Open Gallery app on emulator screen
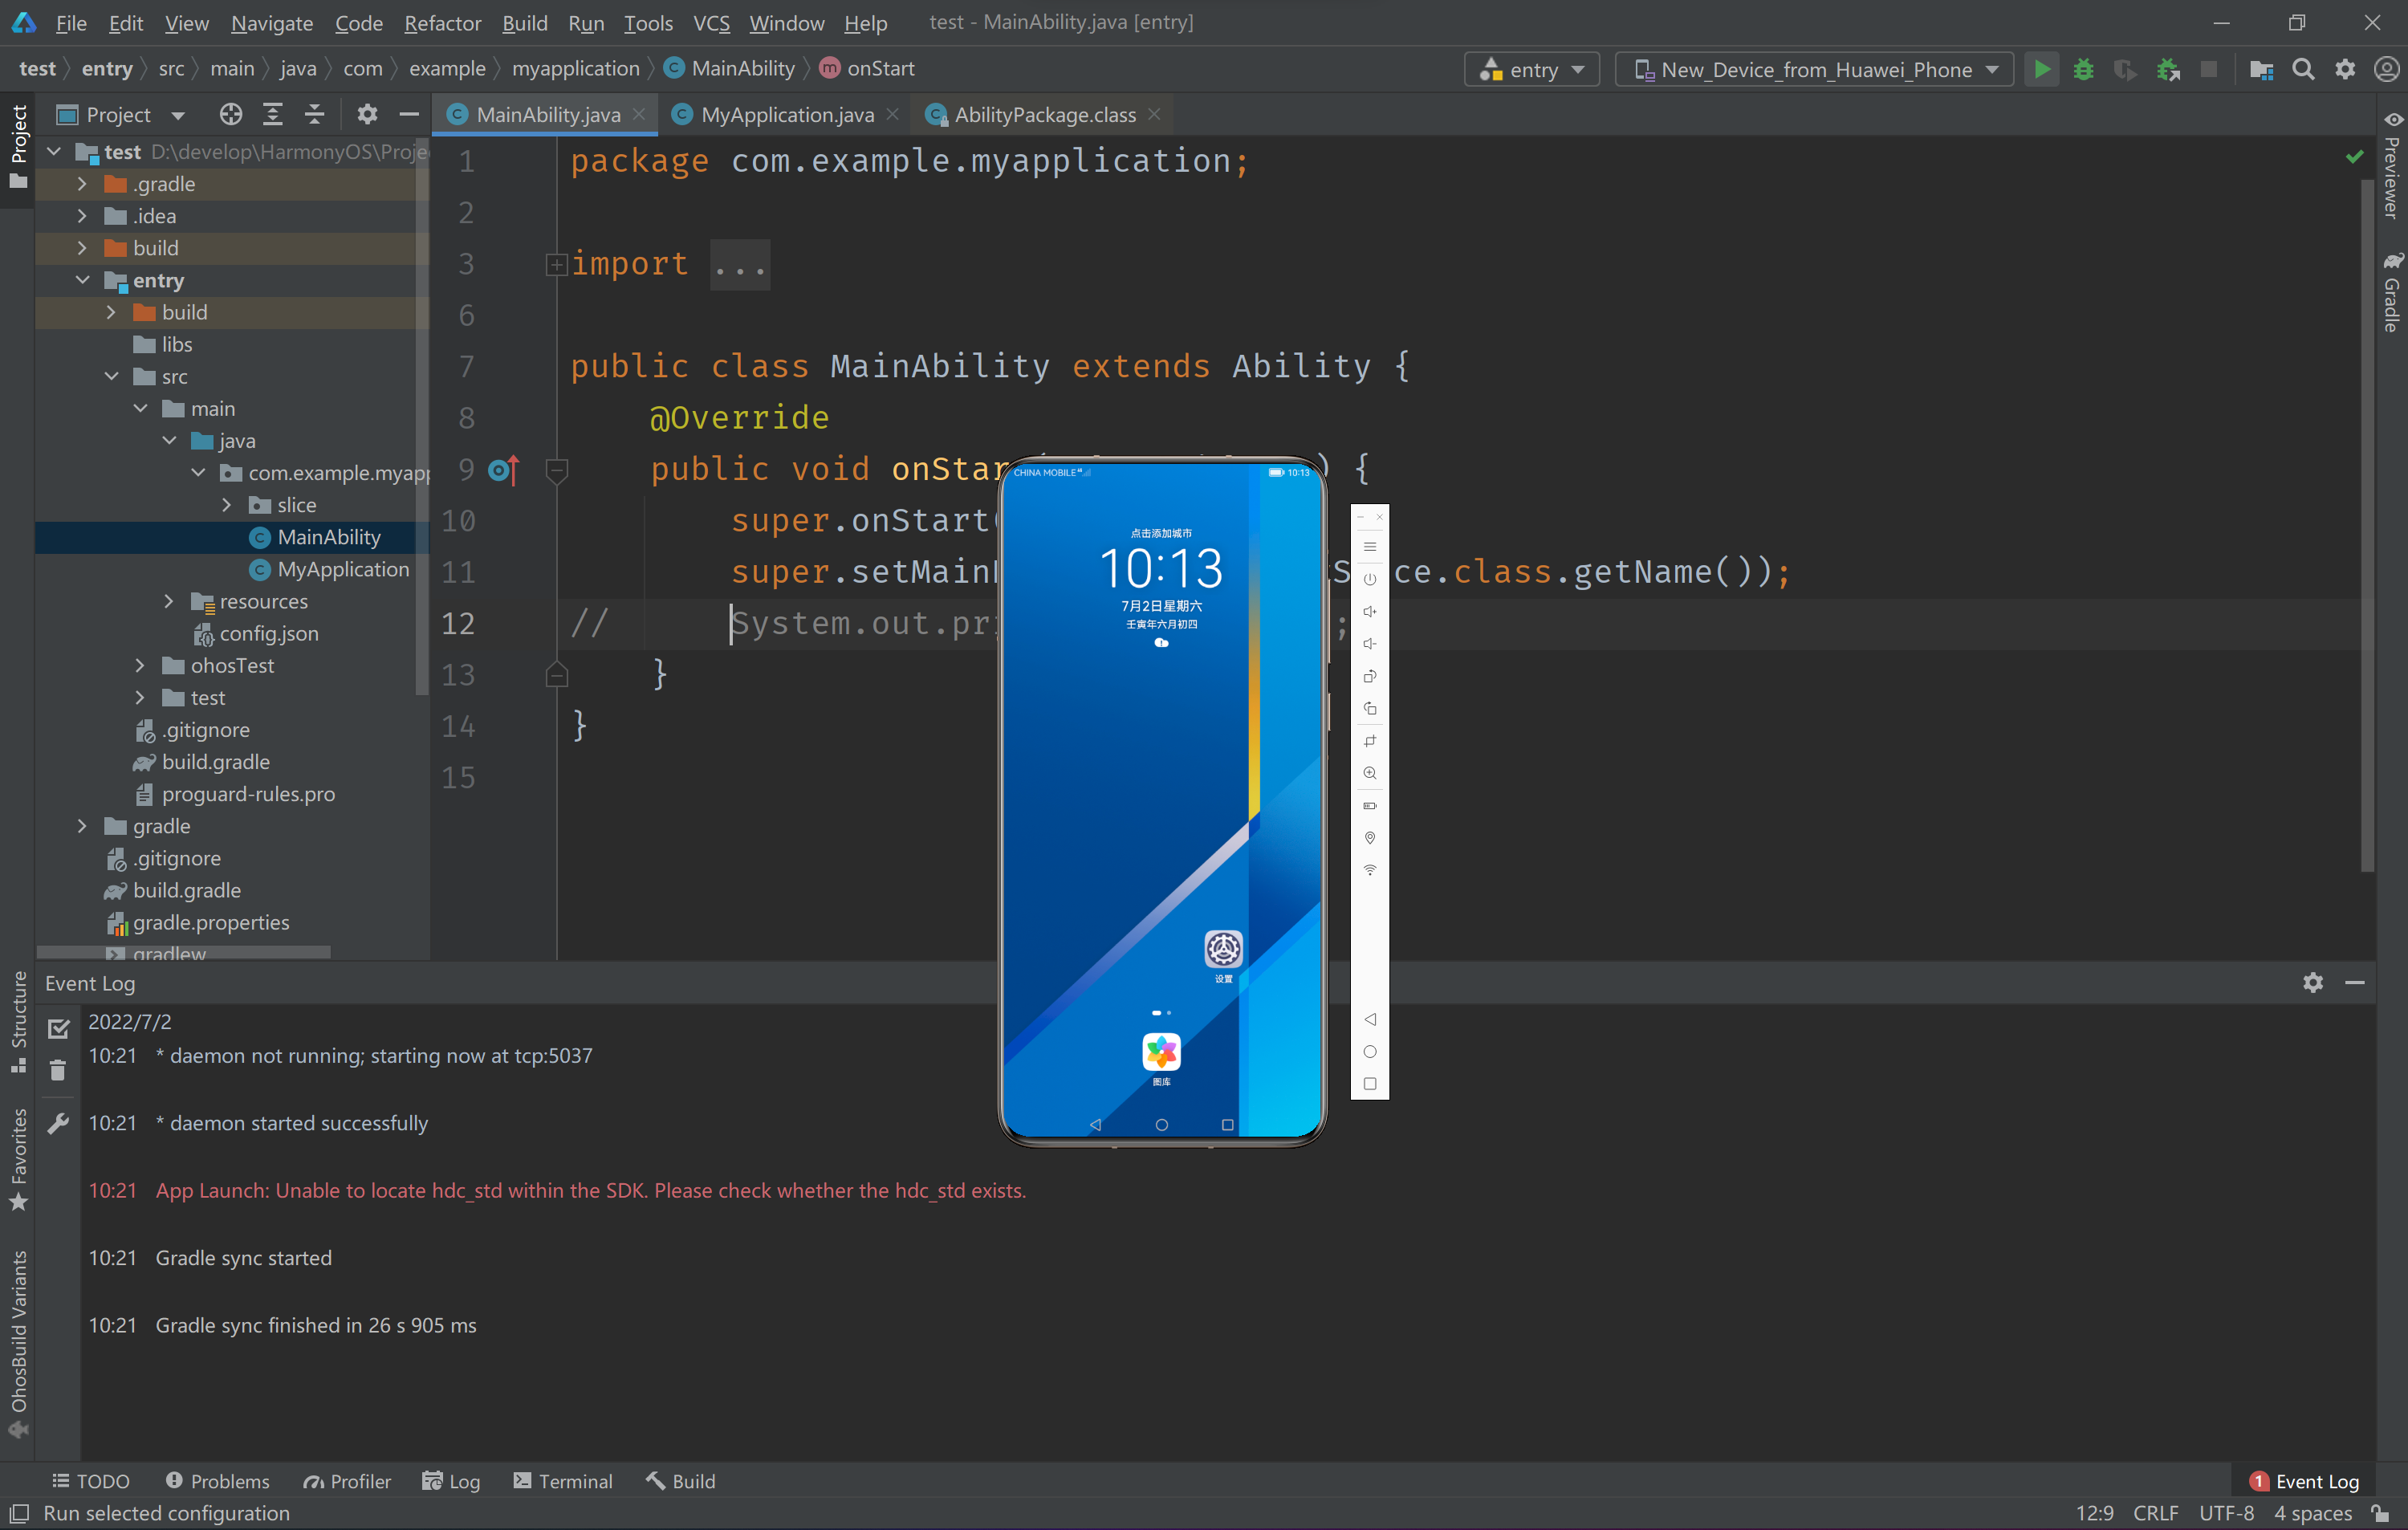 pos(1161,1052)
